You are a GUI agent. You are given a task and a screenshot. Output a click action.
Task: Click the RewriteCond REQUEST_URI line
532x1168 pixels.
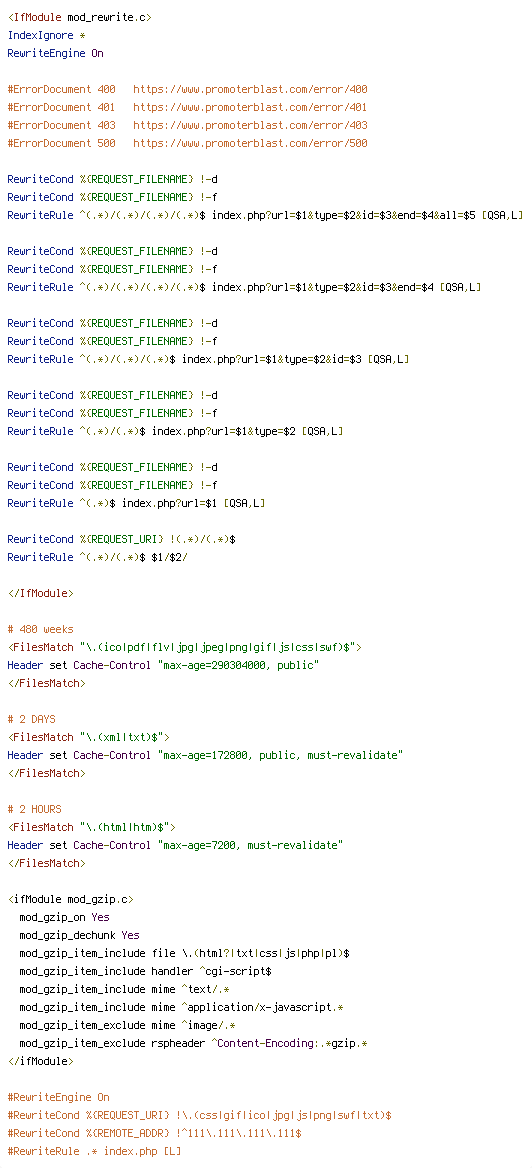tap(121, 539)
